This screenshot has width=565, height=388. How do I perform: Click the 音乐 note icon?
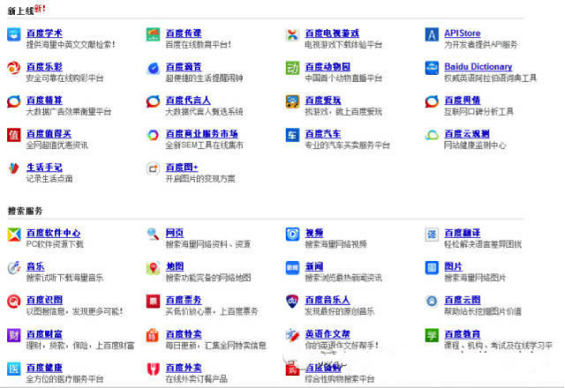14,268
